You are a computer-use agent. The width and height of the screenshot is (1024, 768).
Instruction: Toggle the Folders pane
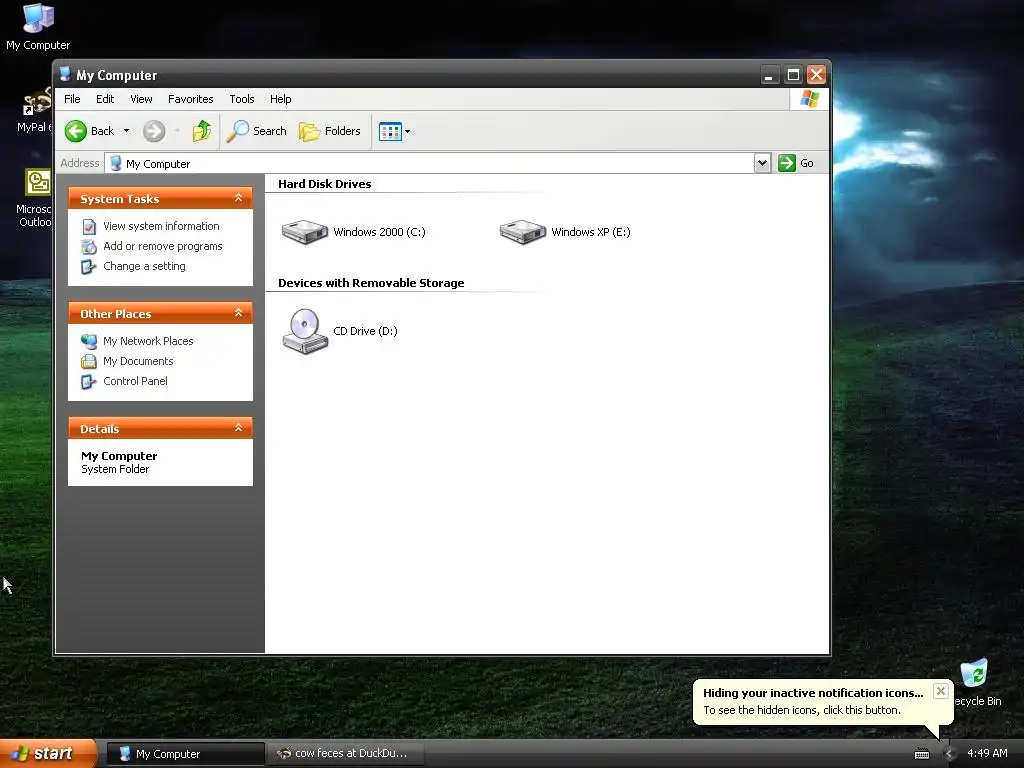[330, 131]
